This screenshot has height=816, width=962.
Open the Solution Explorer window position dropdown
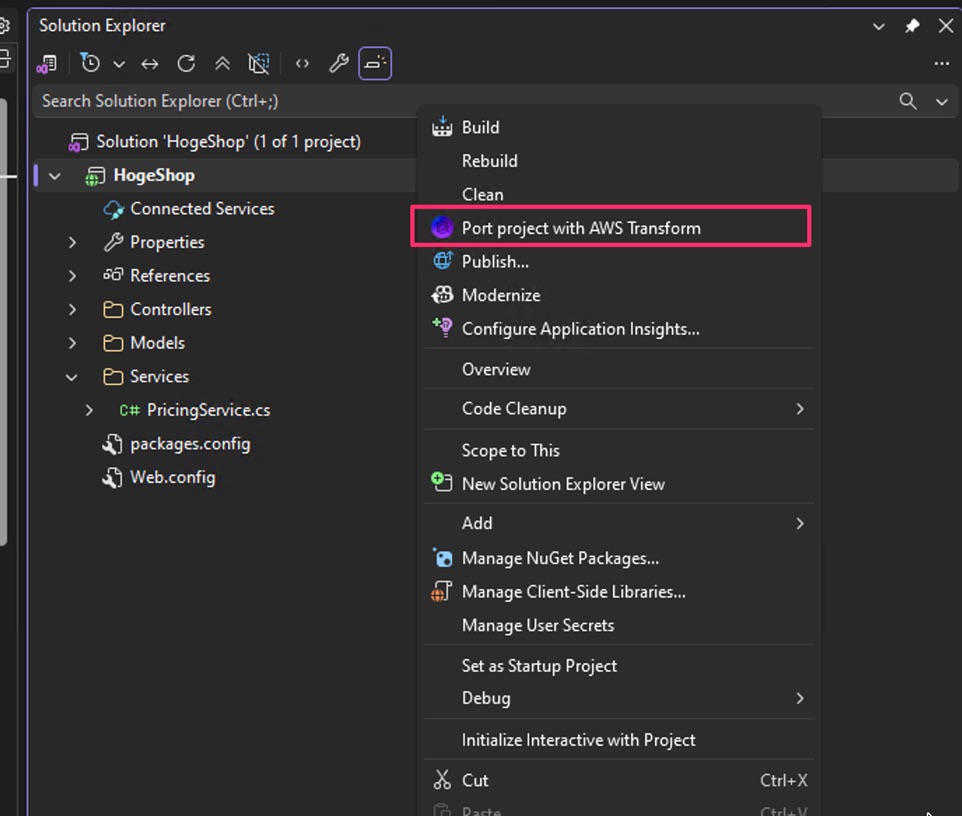(879, 26)
